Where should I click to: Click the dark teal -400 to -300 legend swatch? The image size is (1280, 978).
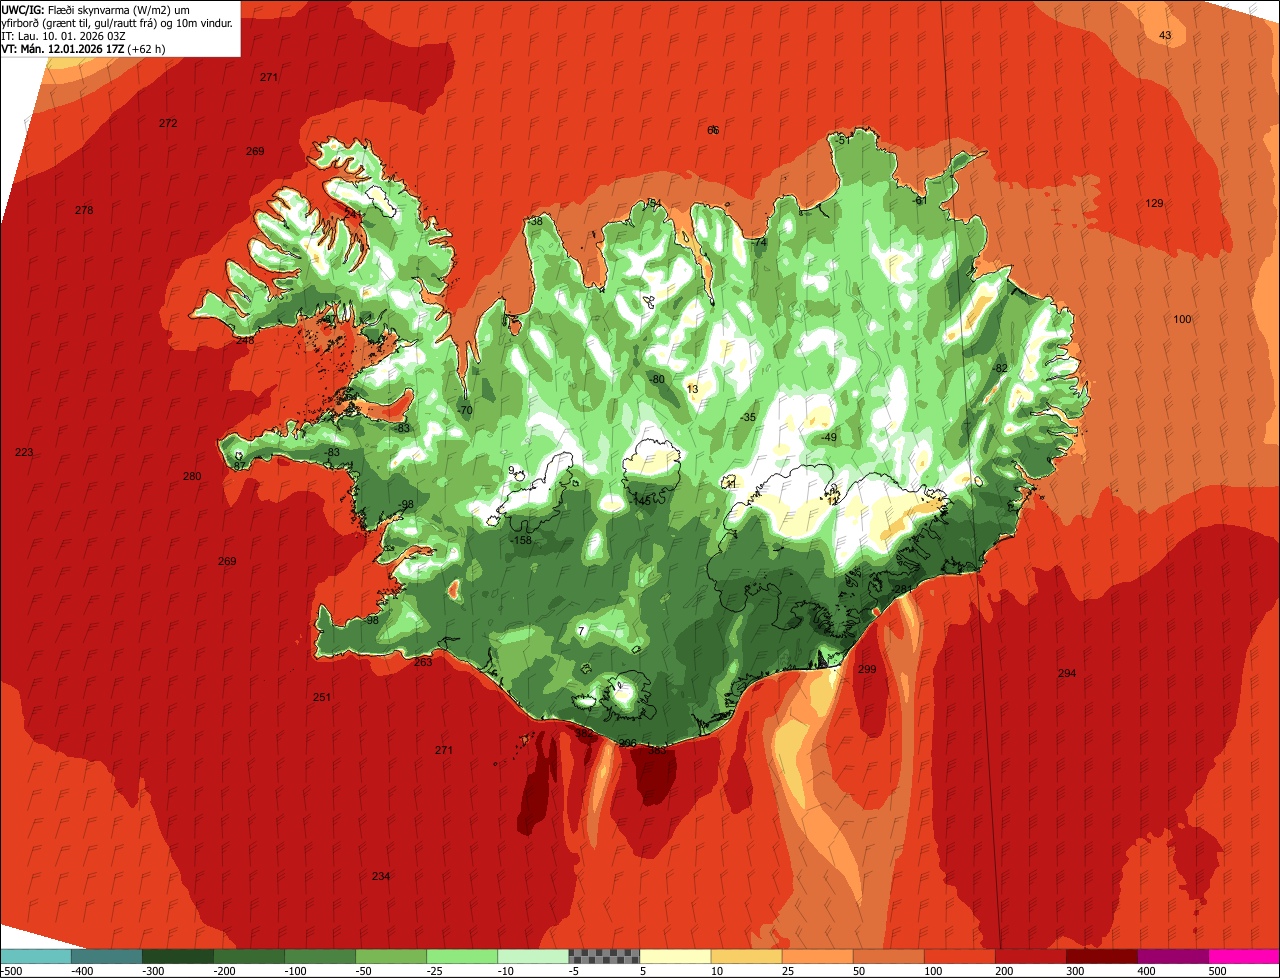click(106, 956)
